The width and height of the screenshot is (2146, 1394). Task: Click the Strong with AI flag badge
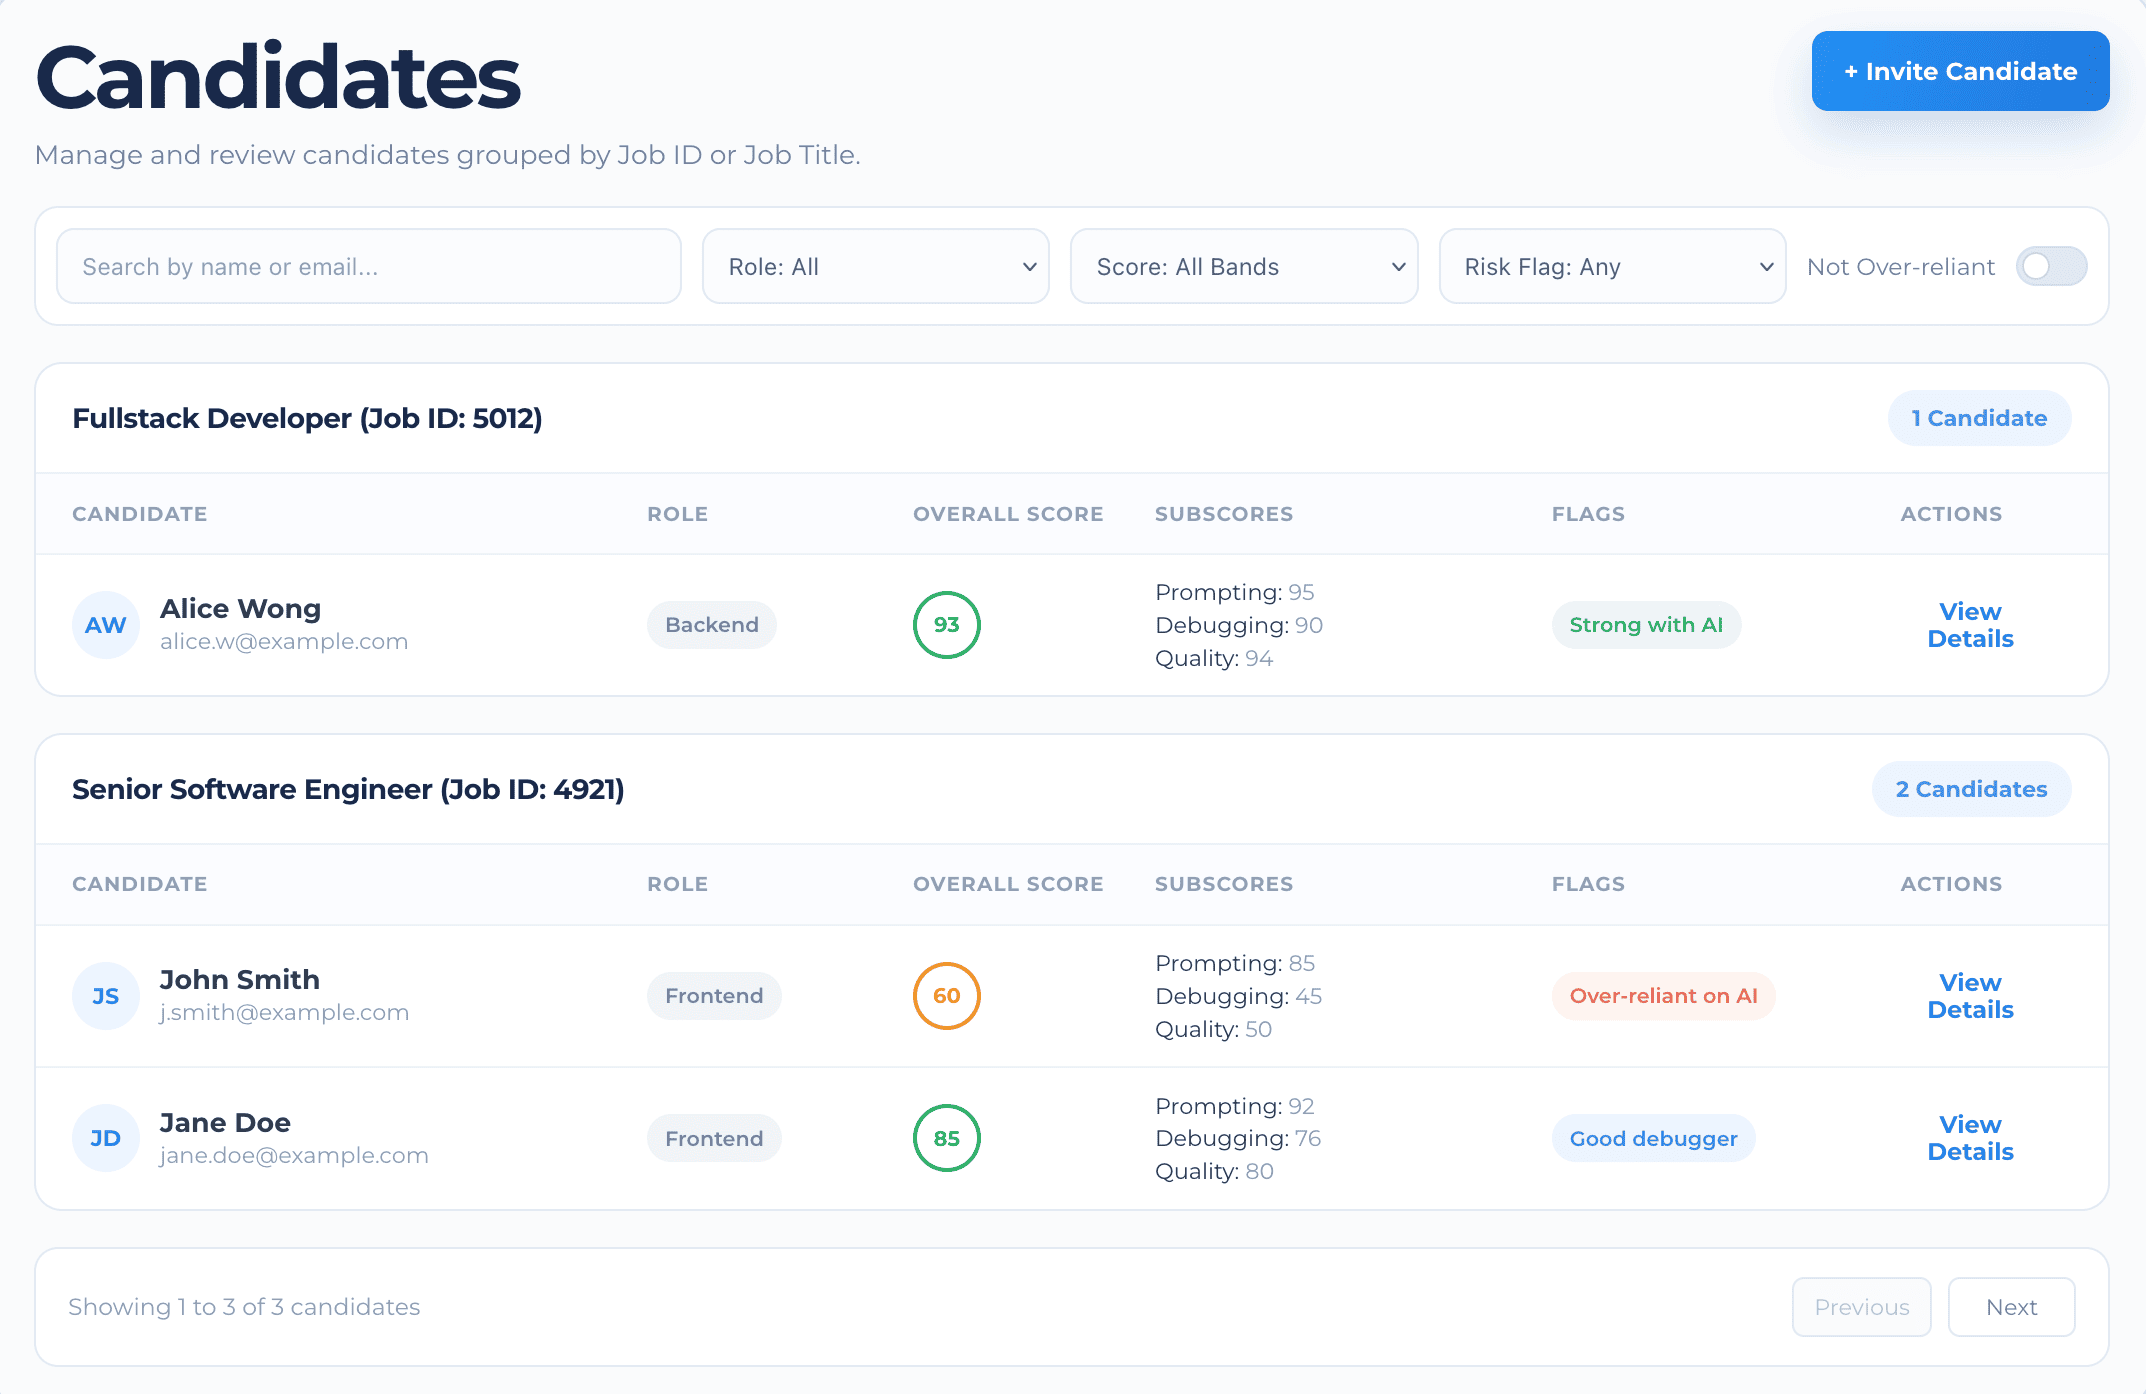1646,624
